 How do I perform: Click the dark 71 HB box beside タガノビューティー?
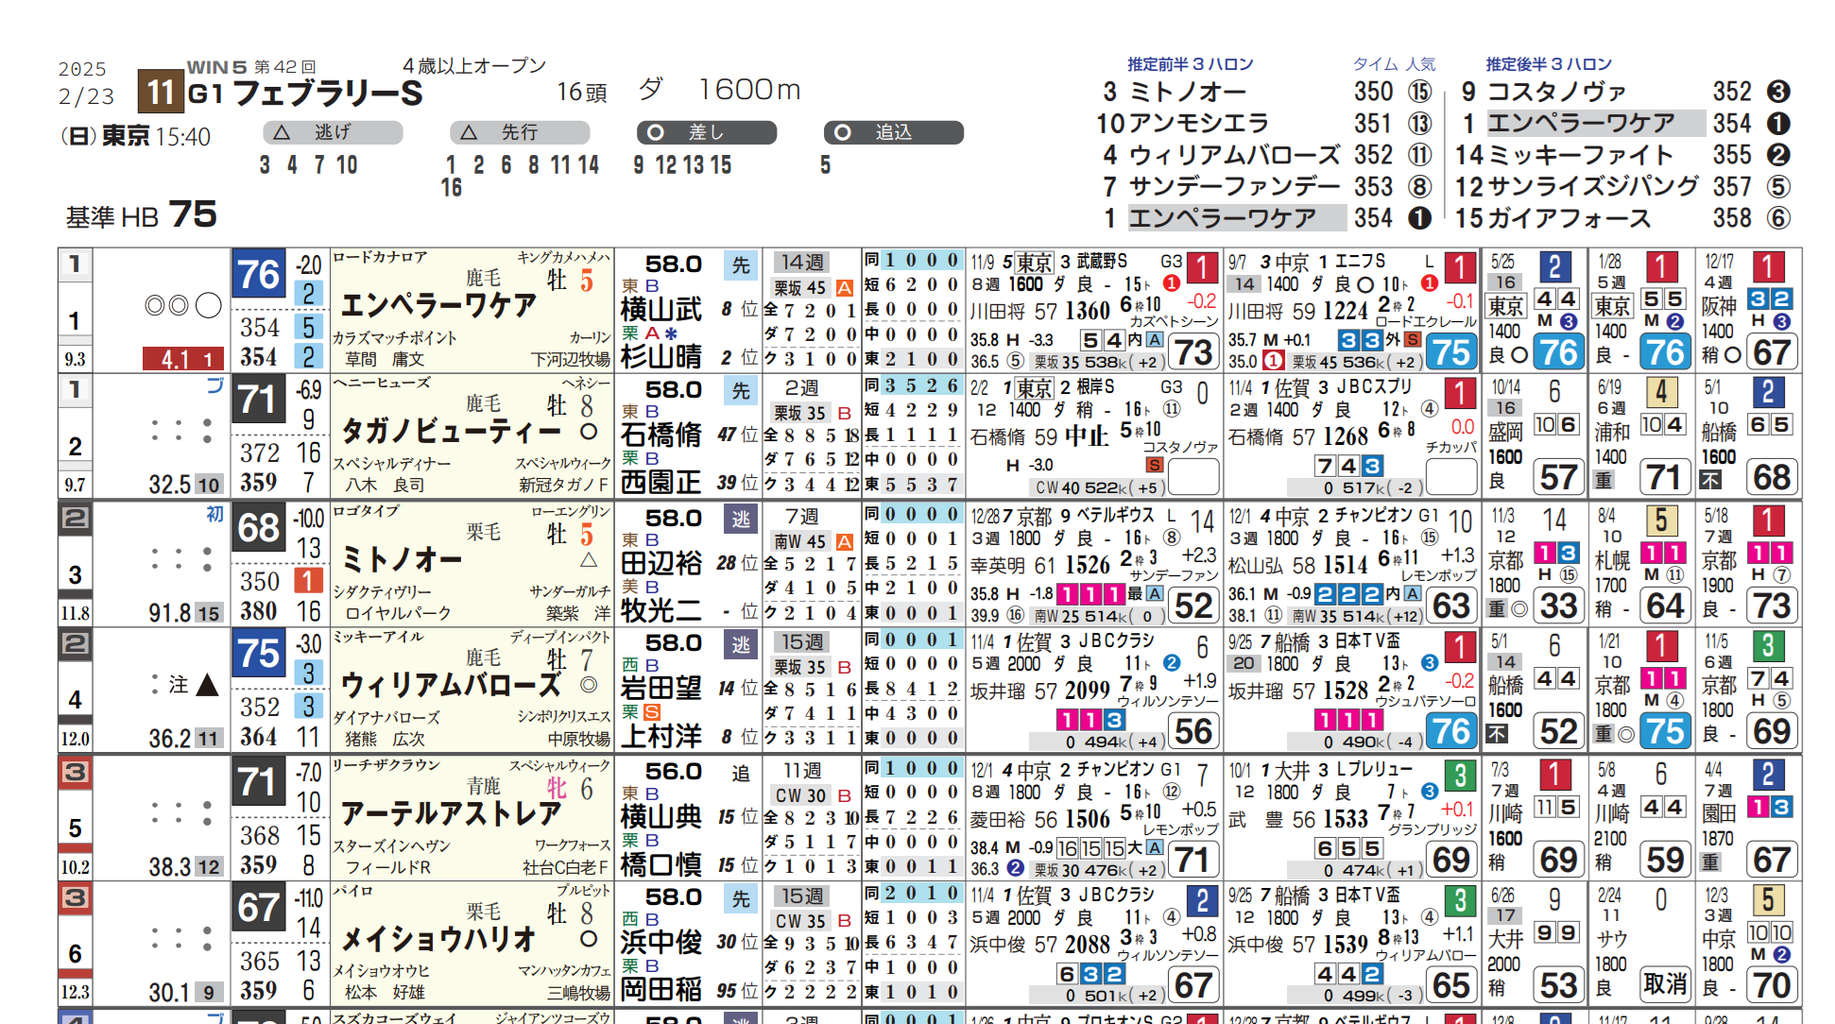258,400
